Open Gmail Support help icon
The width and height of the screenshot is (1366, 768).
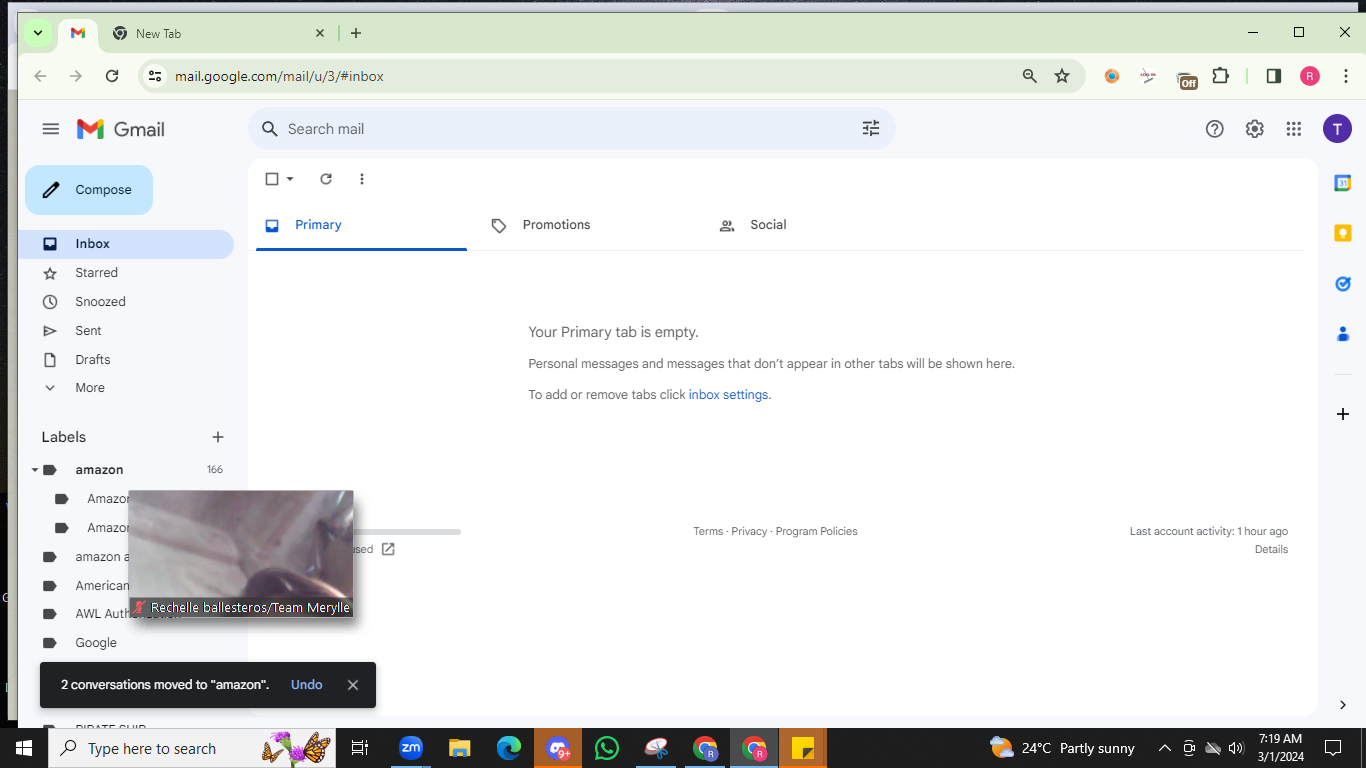[x=1215, y=129]
